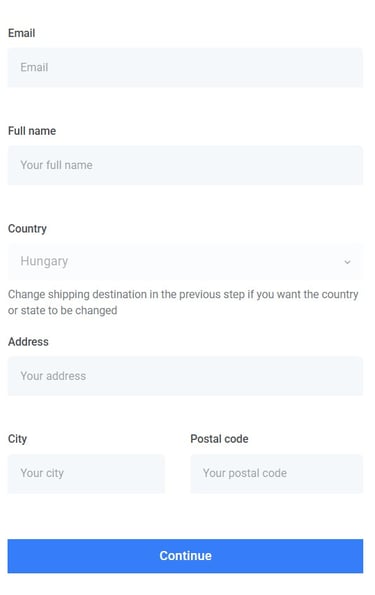Click the 'Postal code' label text

pyautogui.click(x=219, y=439)
